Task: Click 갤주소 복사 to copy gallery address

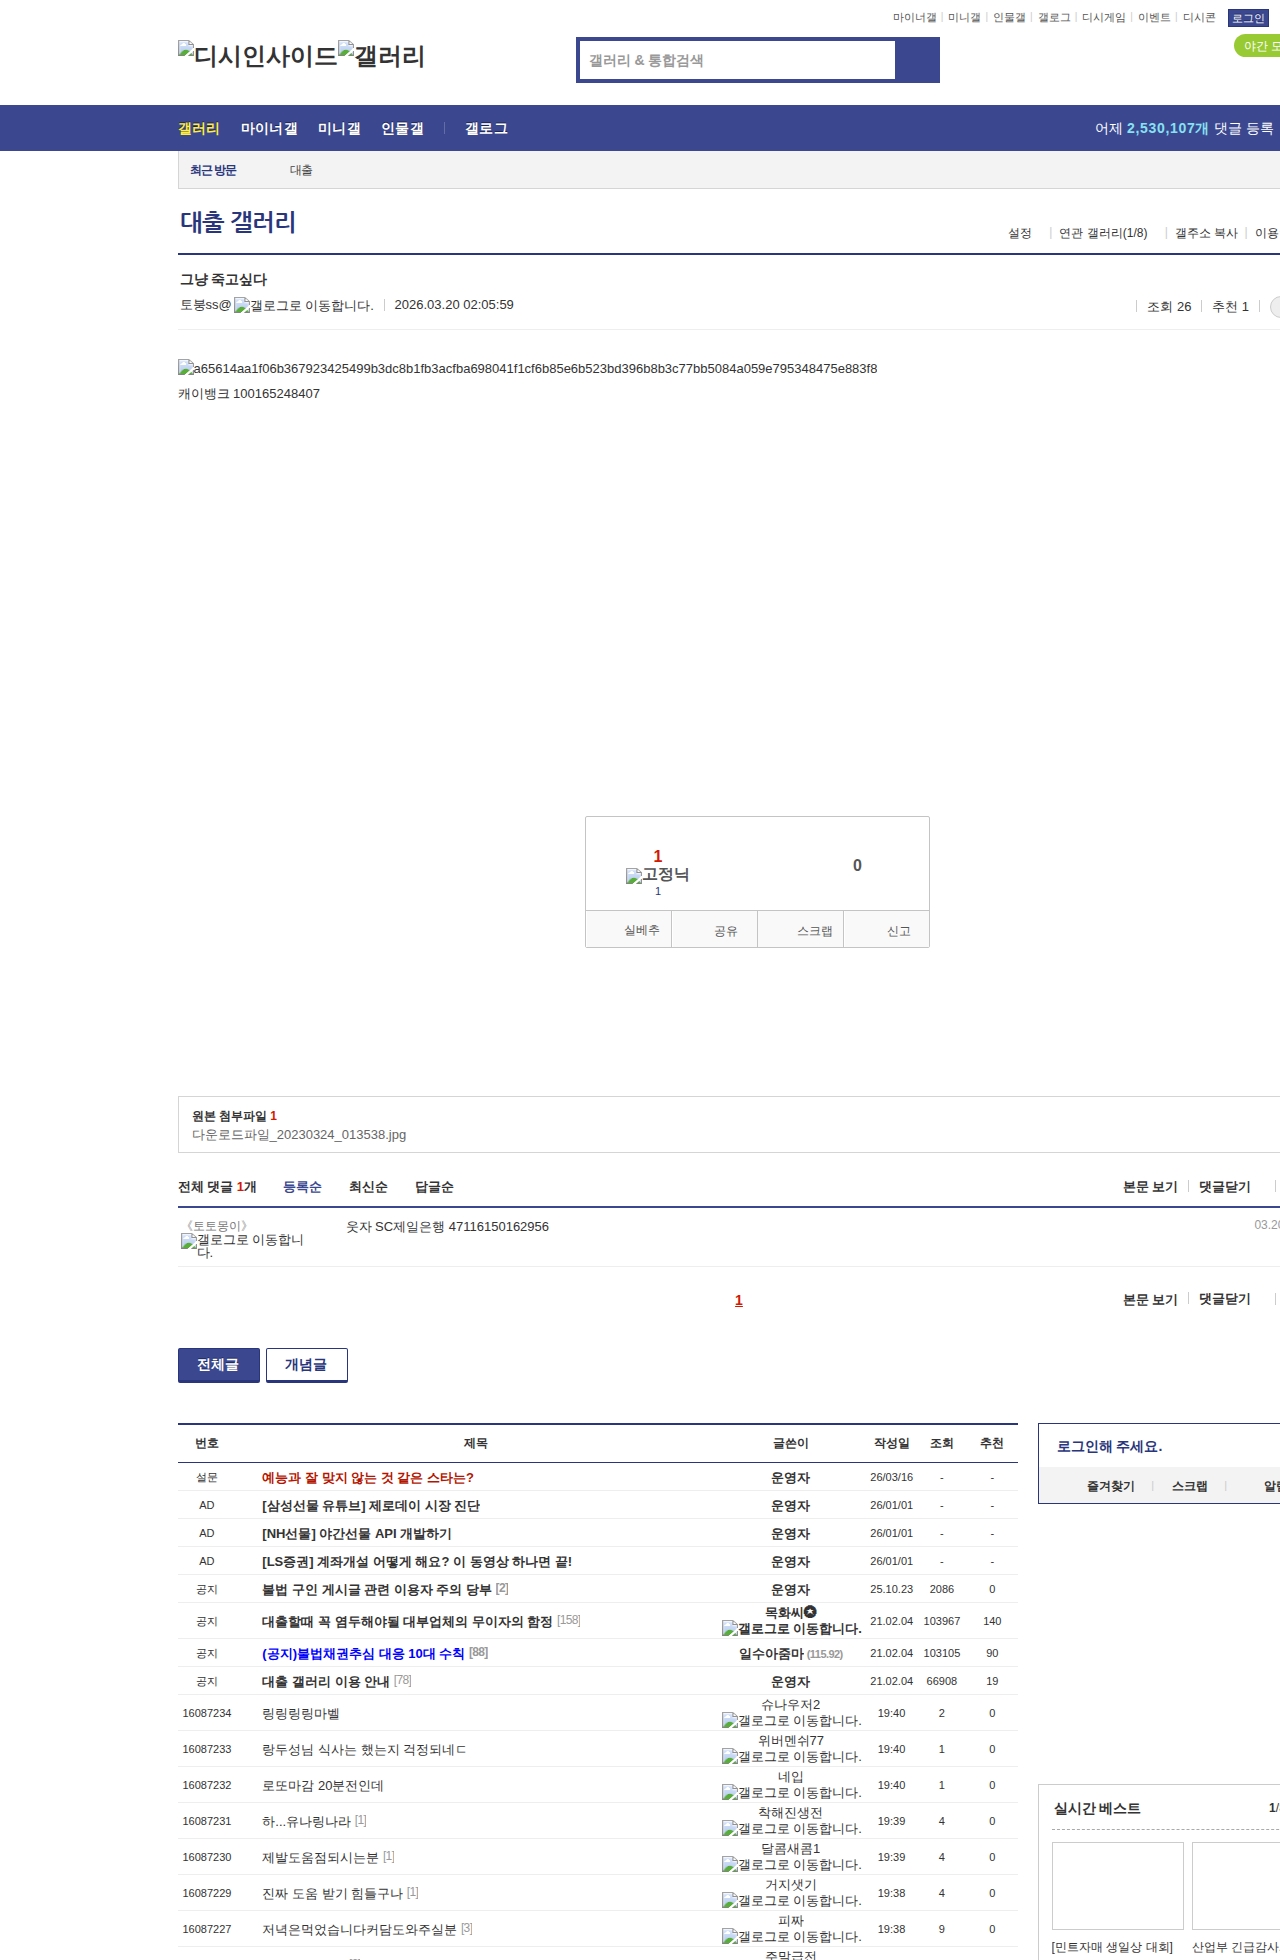Action: tap(1206, 233)
